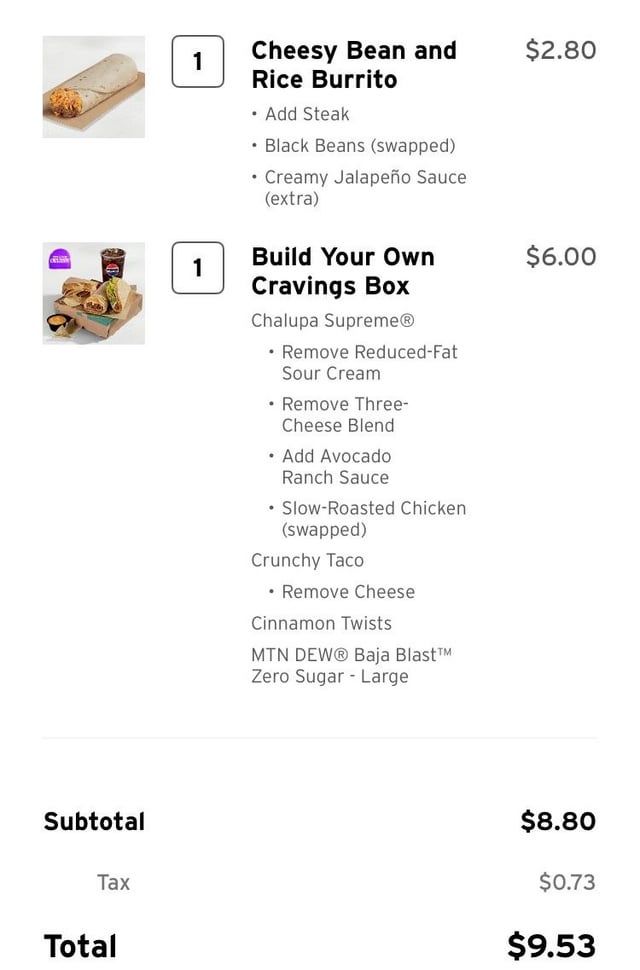The width and height of the screenshot is (640, 970).
Task: Open the Cravings Box product image
Action: click(x=93, y=293)
